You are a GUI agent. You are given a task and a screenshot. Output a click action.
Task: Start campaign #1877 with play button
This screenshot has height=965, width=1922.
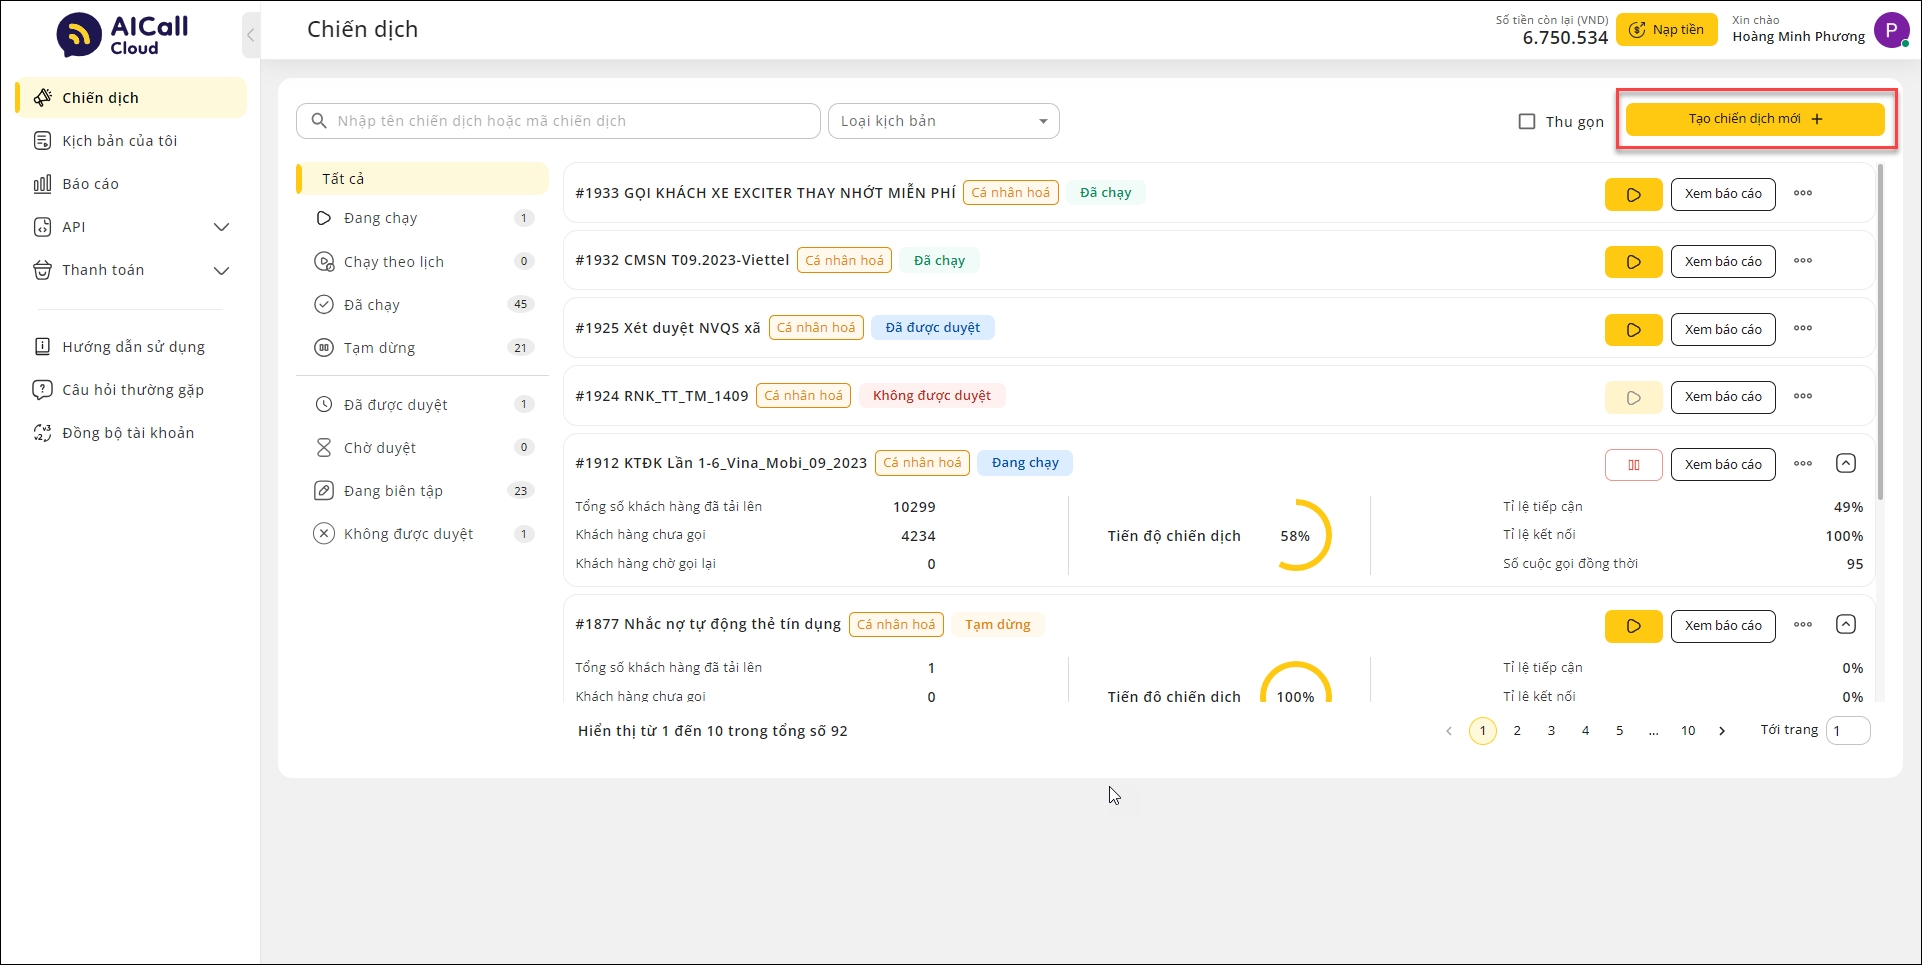tap(1633, 626)
